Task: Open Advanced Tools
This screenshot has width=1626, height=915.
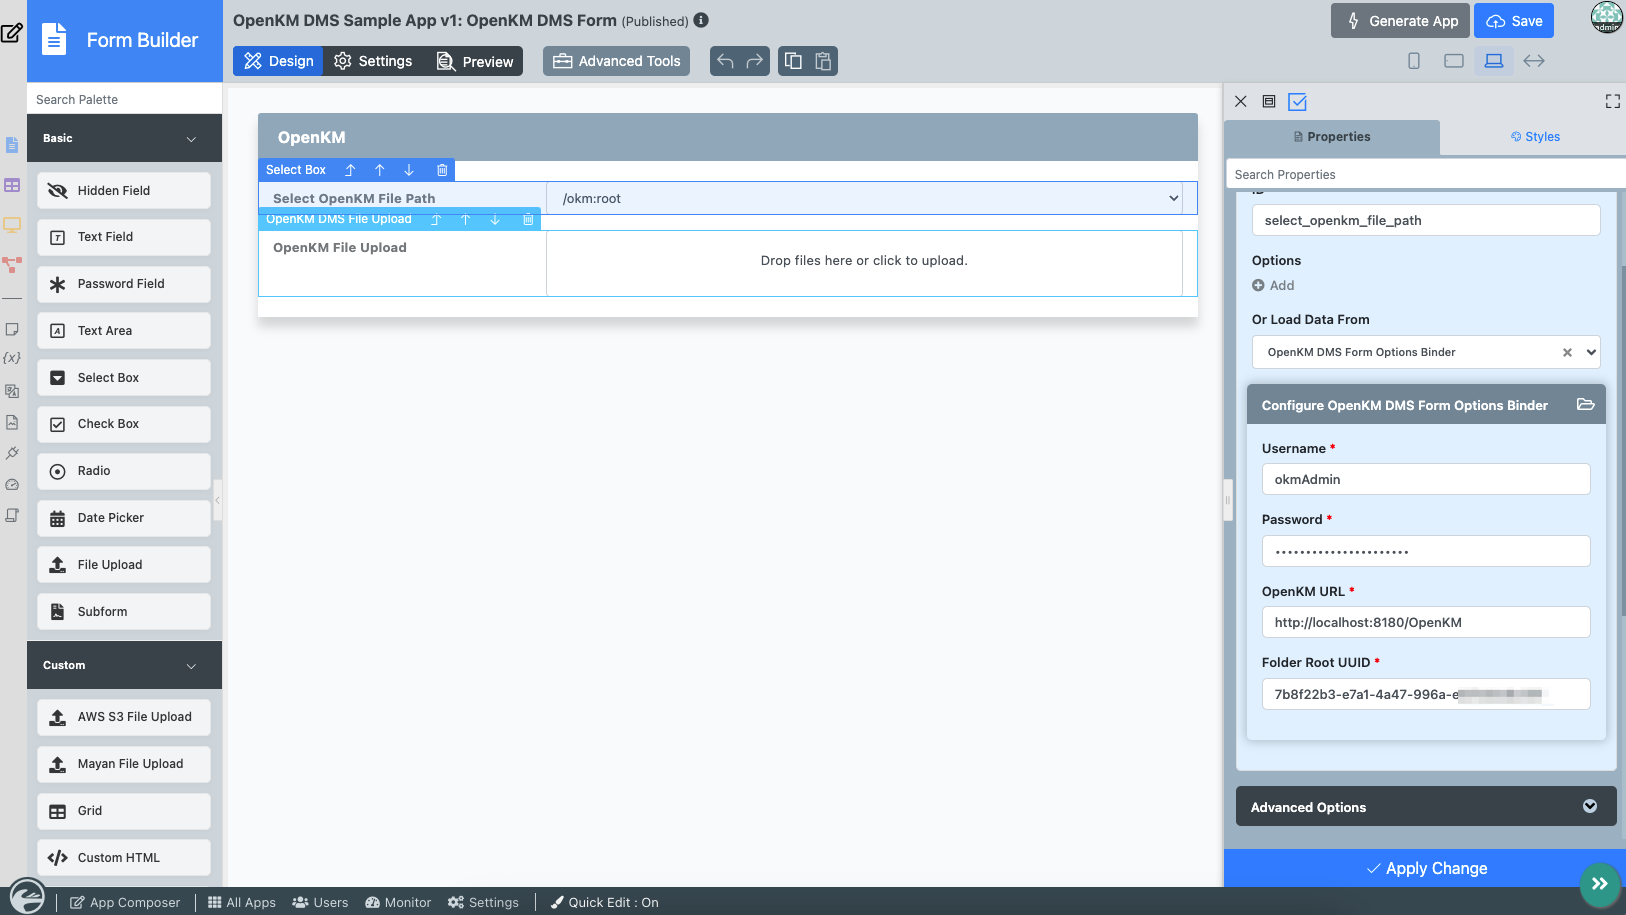Action: 617,61
